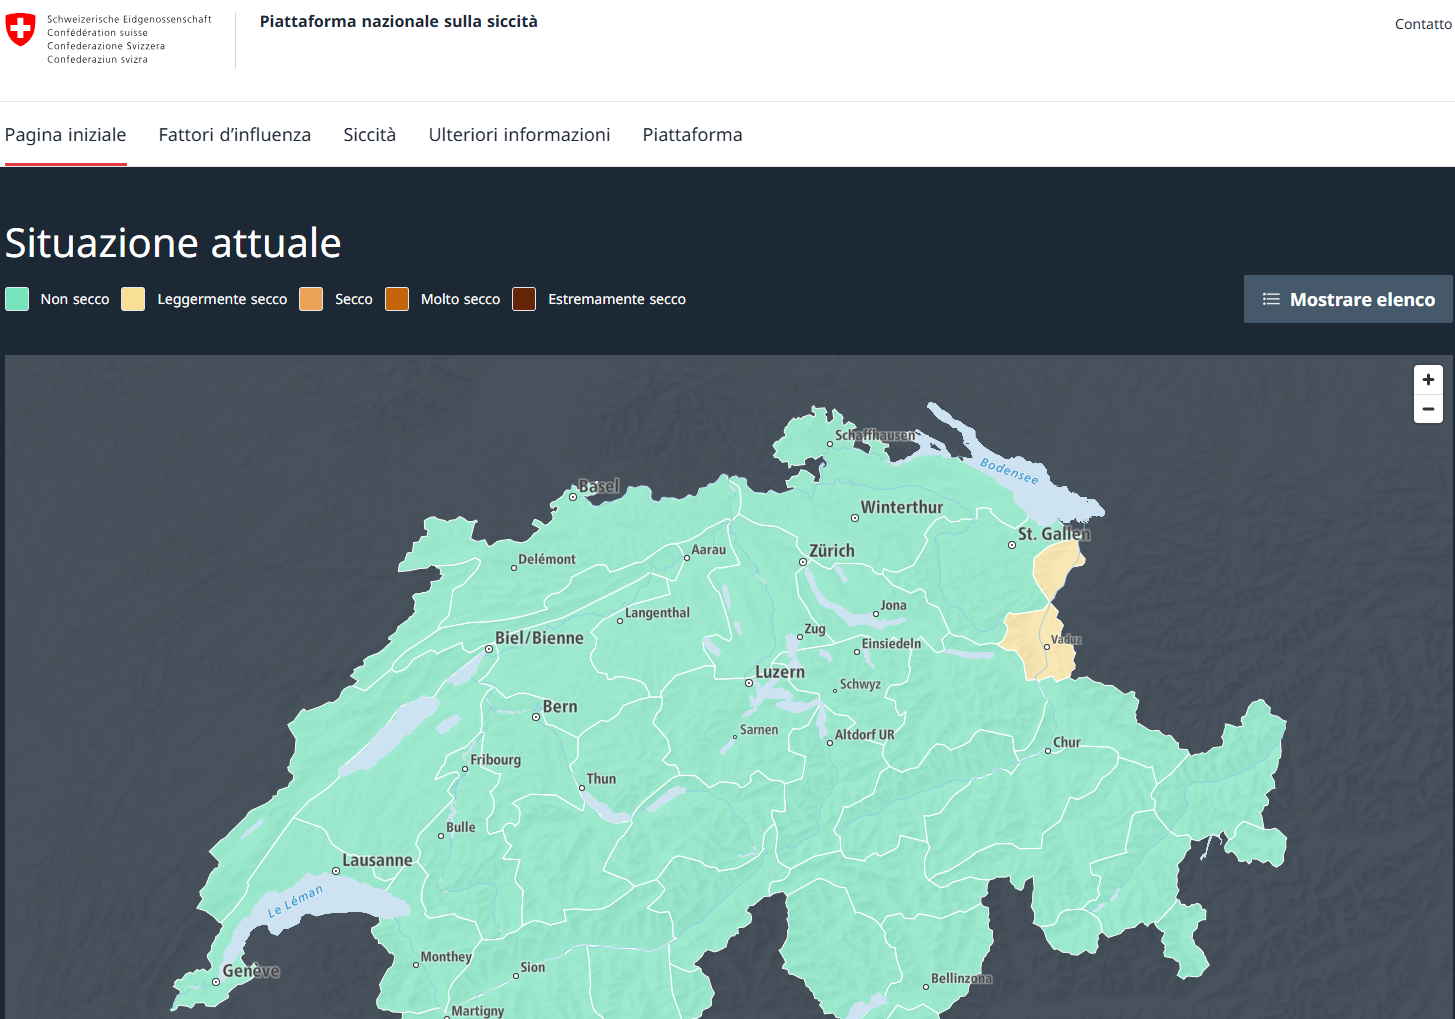Click the Non secco green legend swatch
The width and height of the screenshot is (1455, 1019).
[17, 299]
